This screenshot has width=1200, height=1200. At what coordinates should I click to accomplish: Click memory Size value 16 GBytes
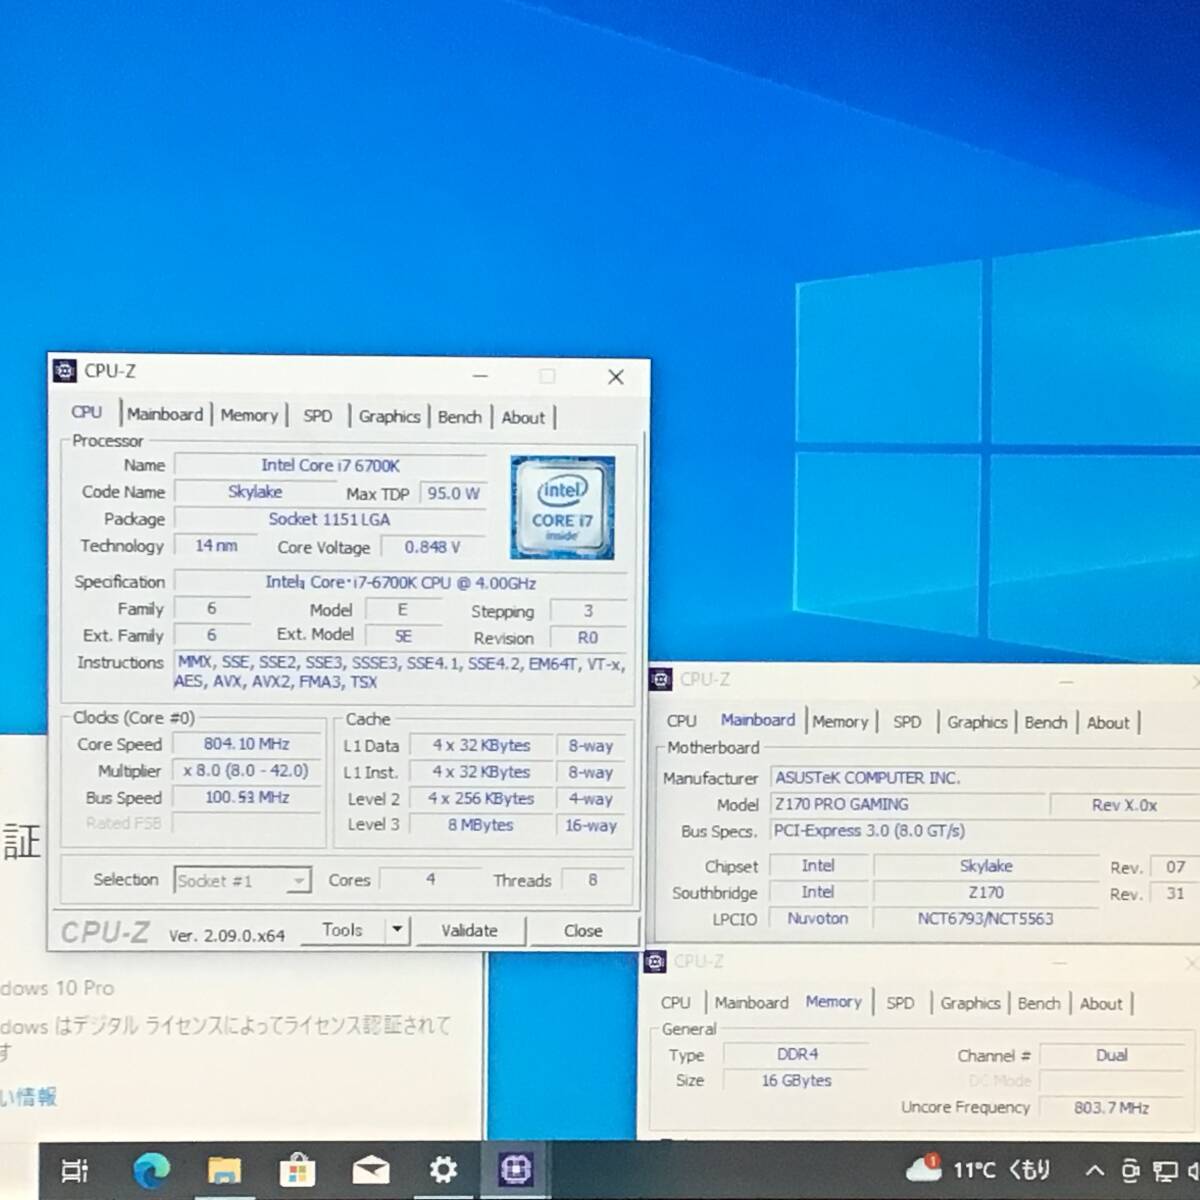(x=797, y=1081)
